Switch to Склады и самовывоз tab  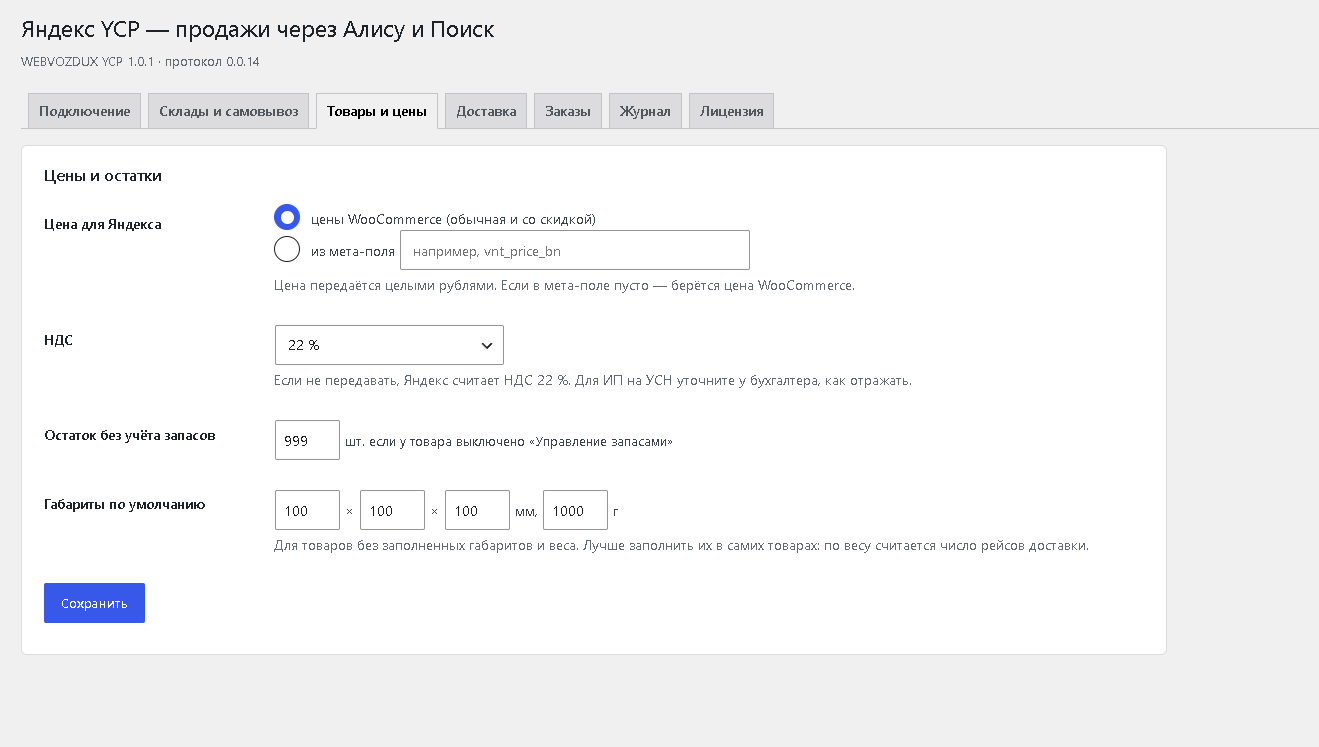[x=229, y=111]
